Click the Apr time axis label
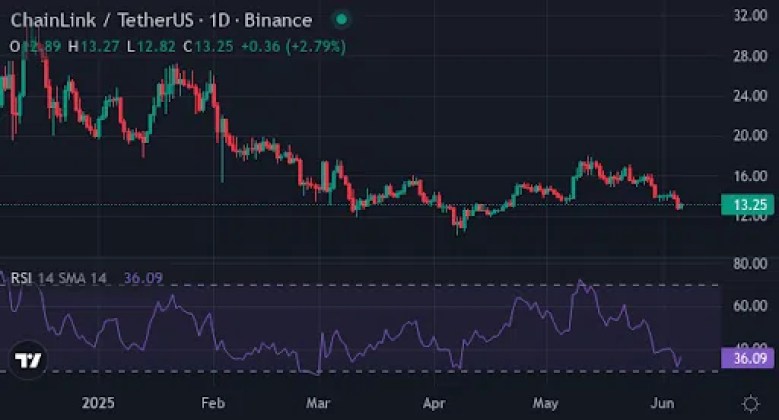Screen dimensions: 779x420 (x=432, y=402)
